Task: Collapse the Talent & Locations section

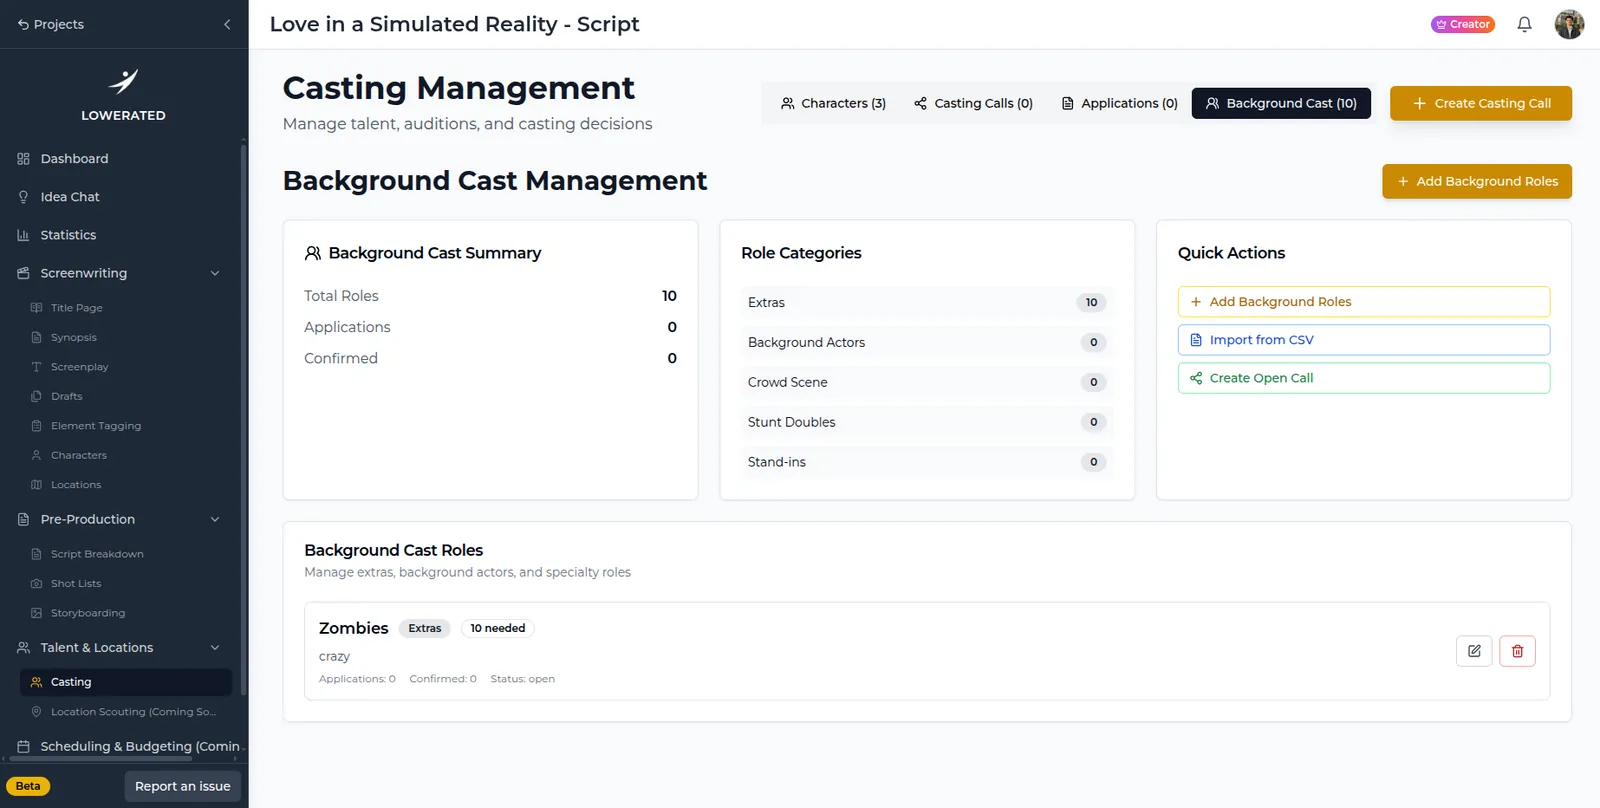Action: point(214,648)
